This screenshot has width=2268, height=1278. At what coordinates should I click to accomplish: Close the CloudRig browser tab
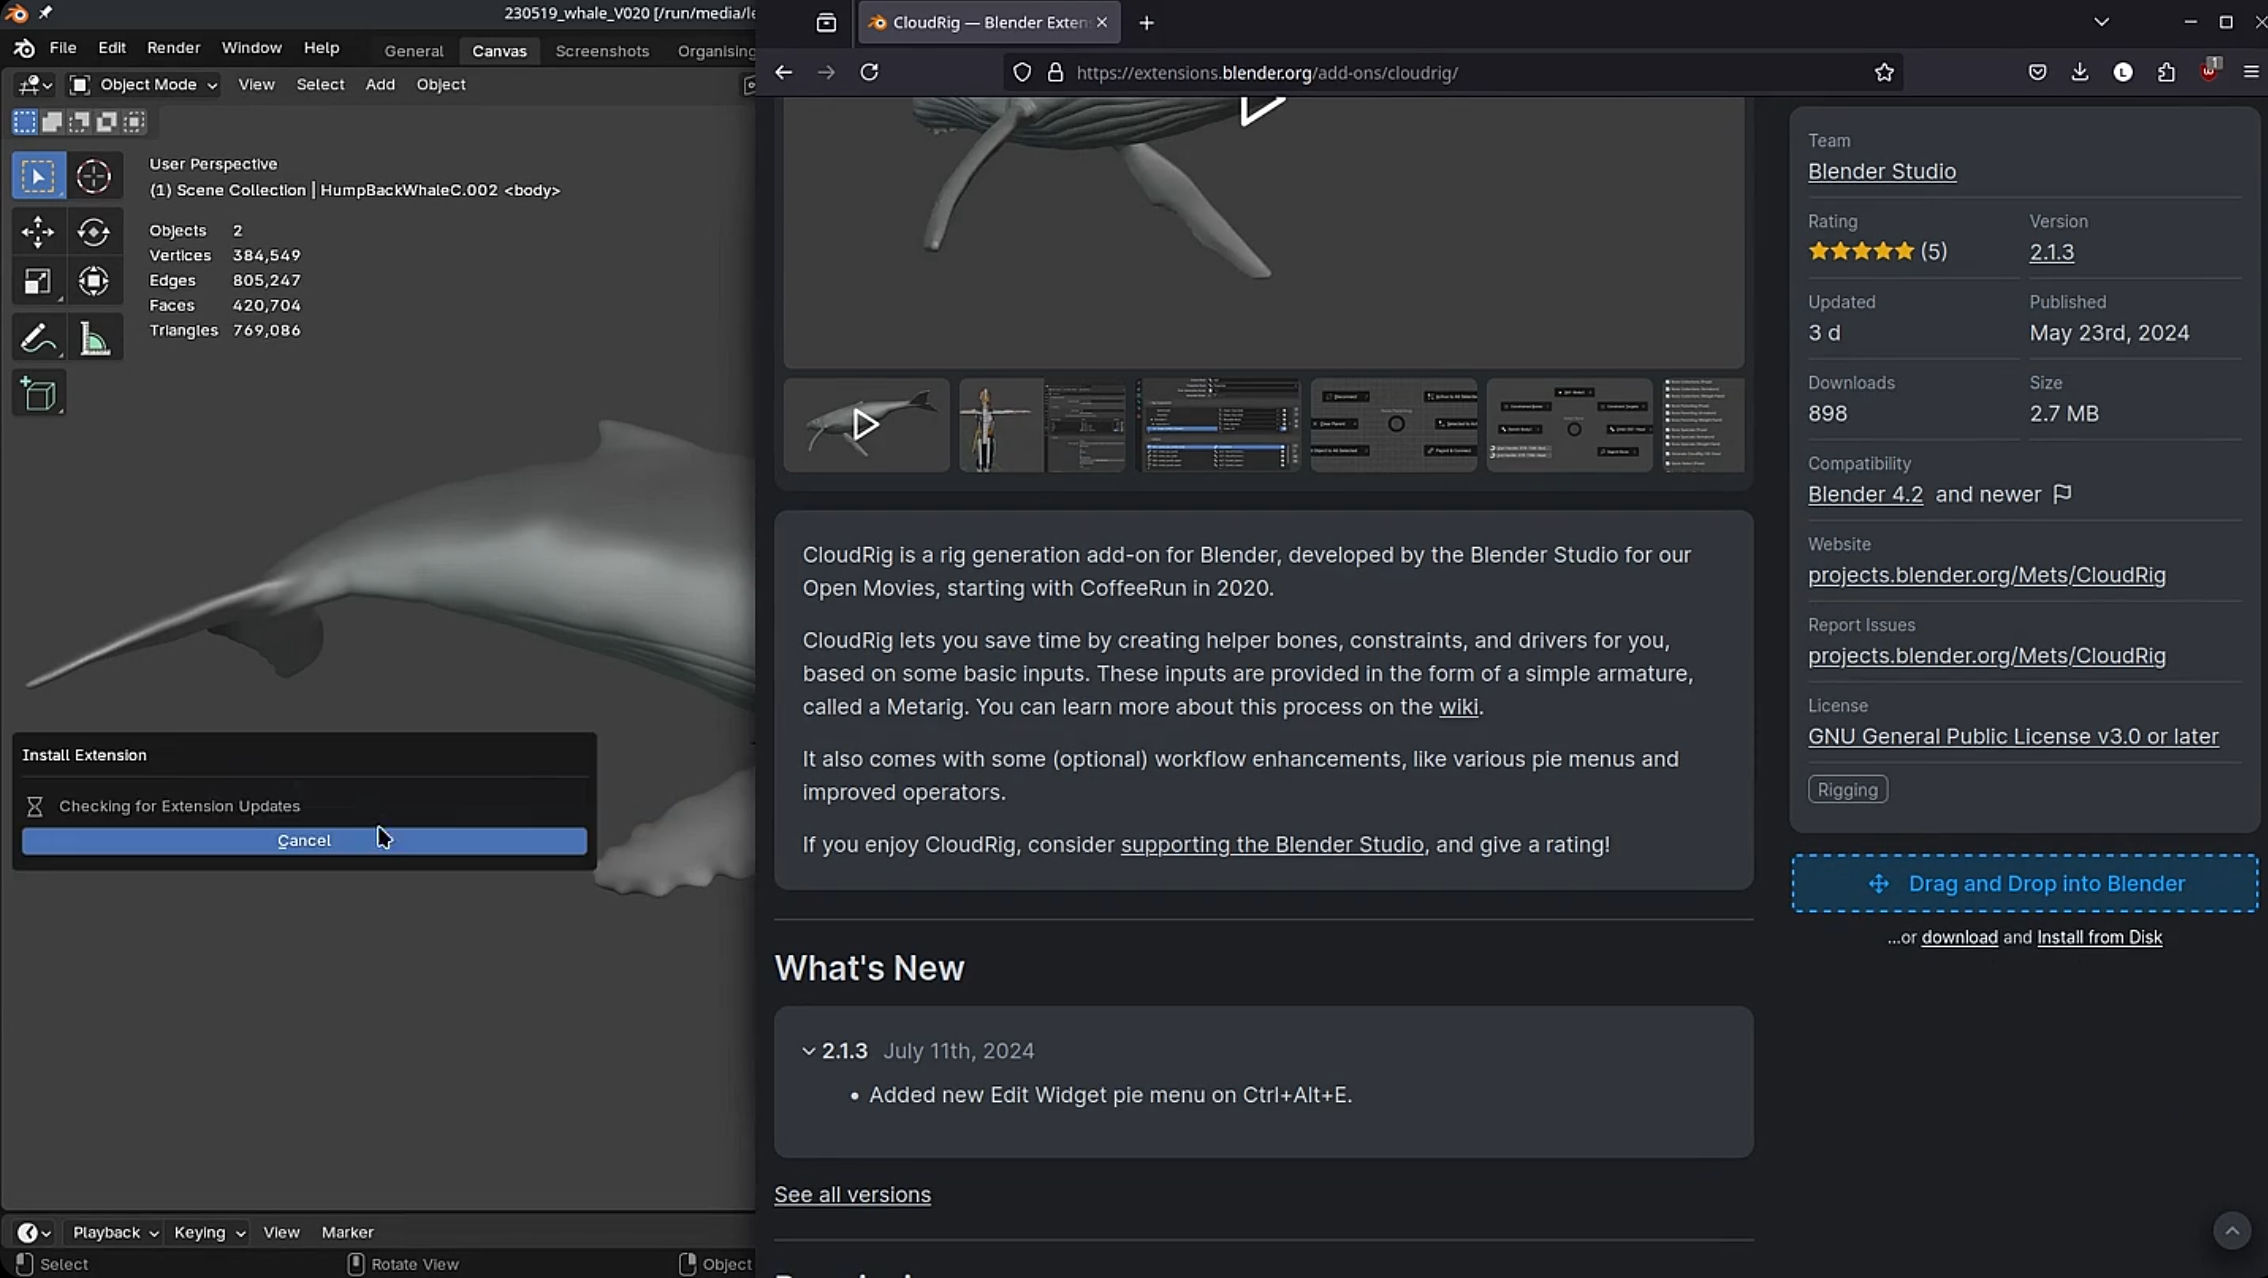coord(1101,22)
